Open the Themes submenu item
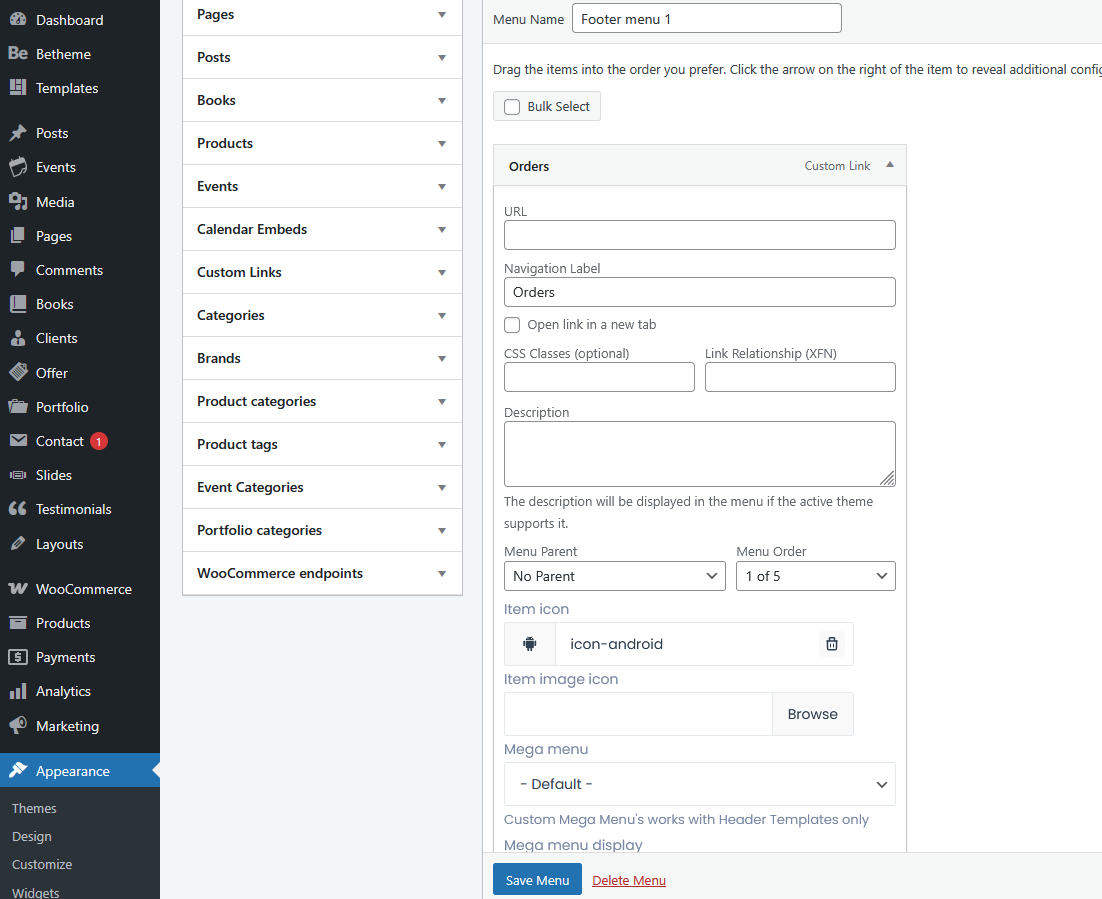The image size is (1102, 899). 34,808
